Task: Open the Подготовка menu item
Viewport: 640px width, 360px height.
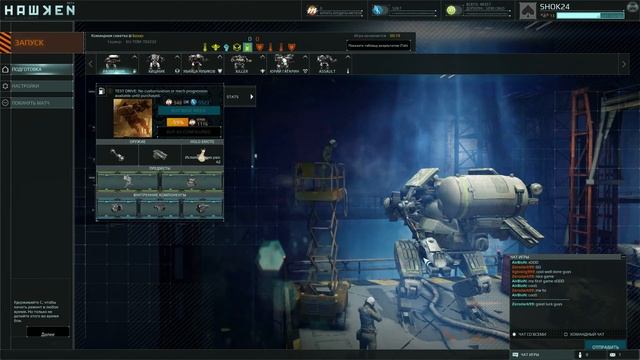Action: click(37, 69)
